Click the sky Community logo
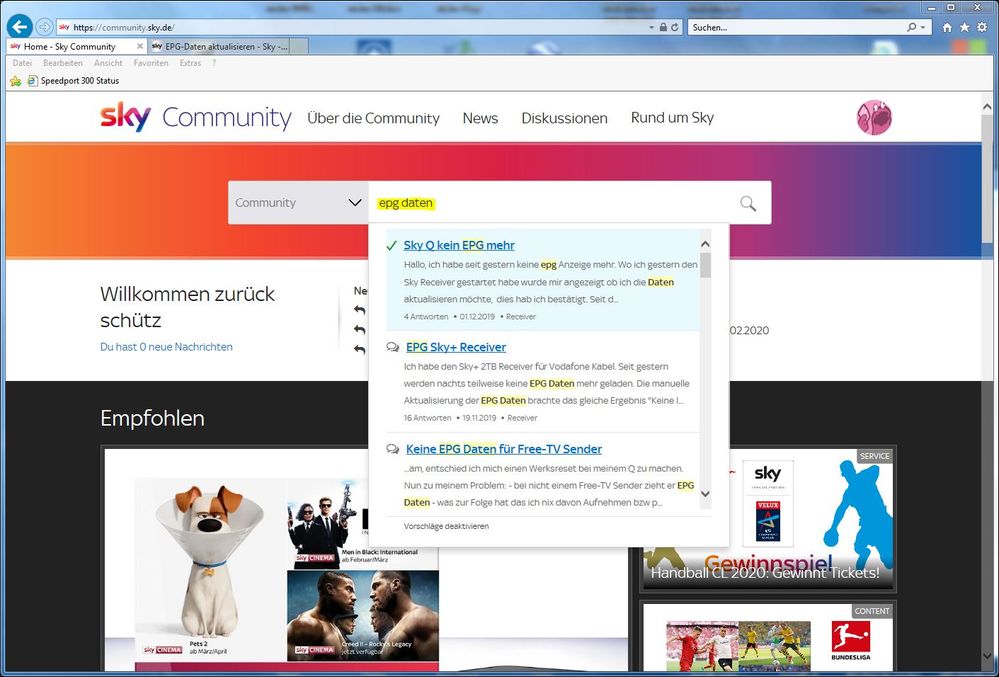The height and width of the screenshot is (677, 999). pos(196,117)
